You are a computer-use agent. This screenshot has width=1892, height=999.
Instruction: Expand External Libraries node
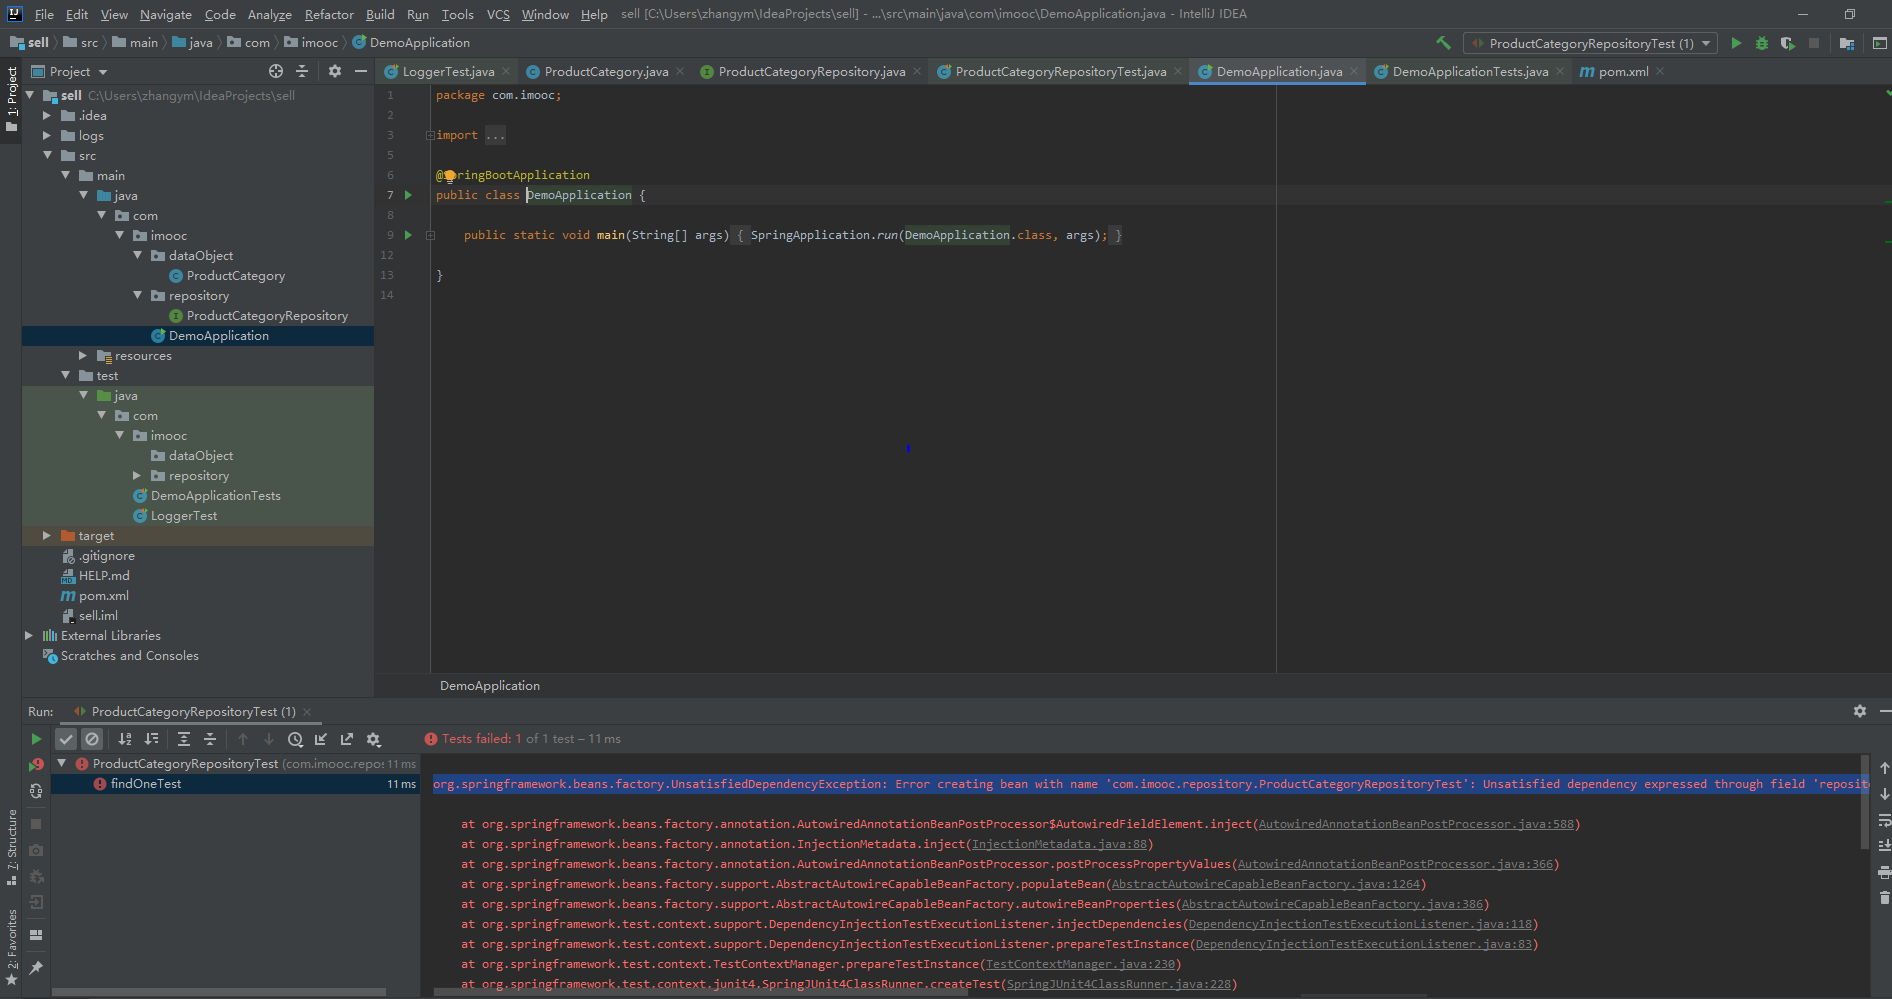[29, 635]
